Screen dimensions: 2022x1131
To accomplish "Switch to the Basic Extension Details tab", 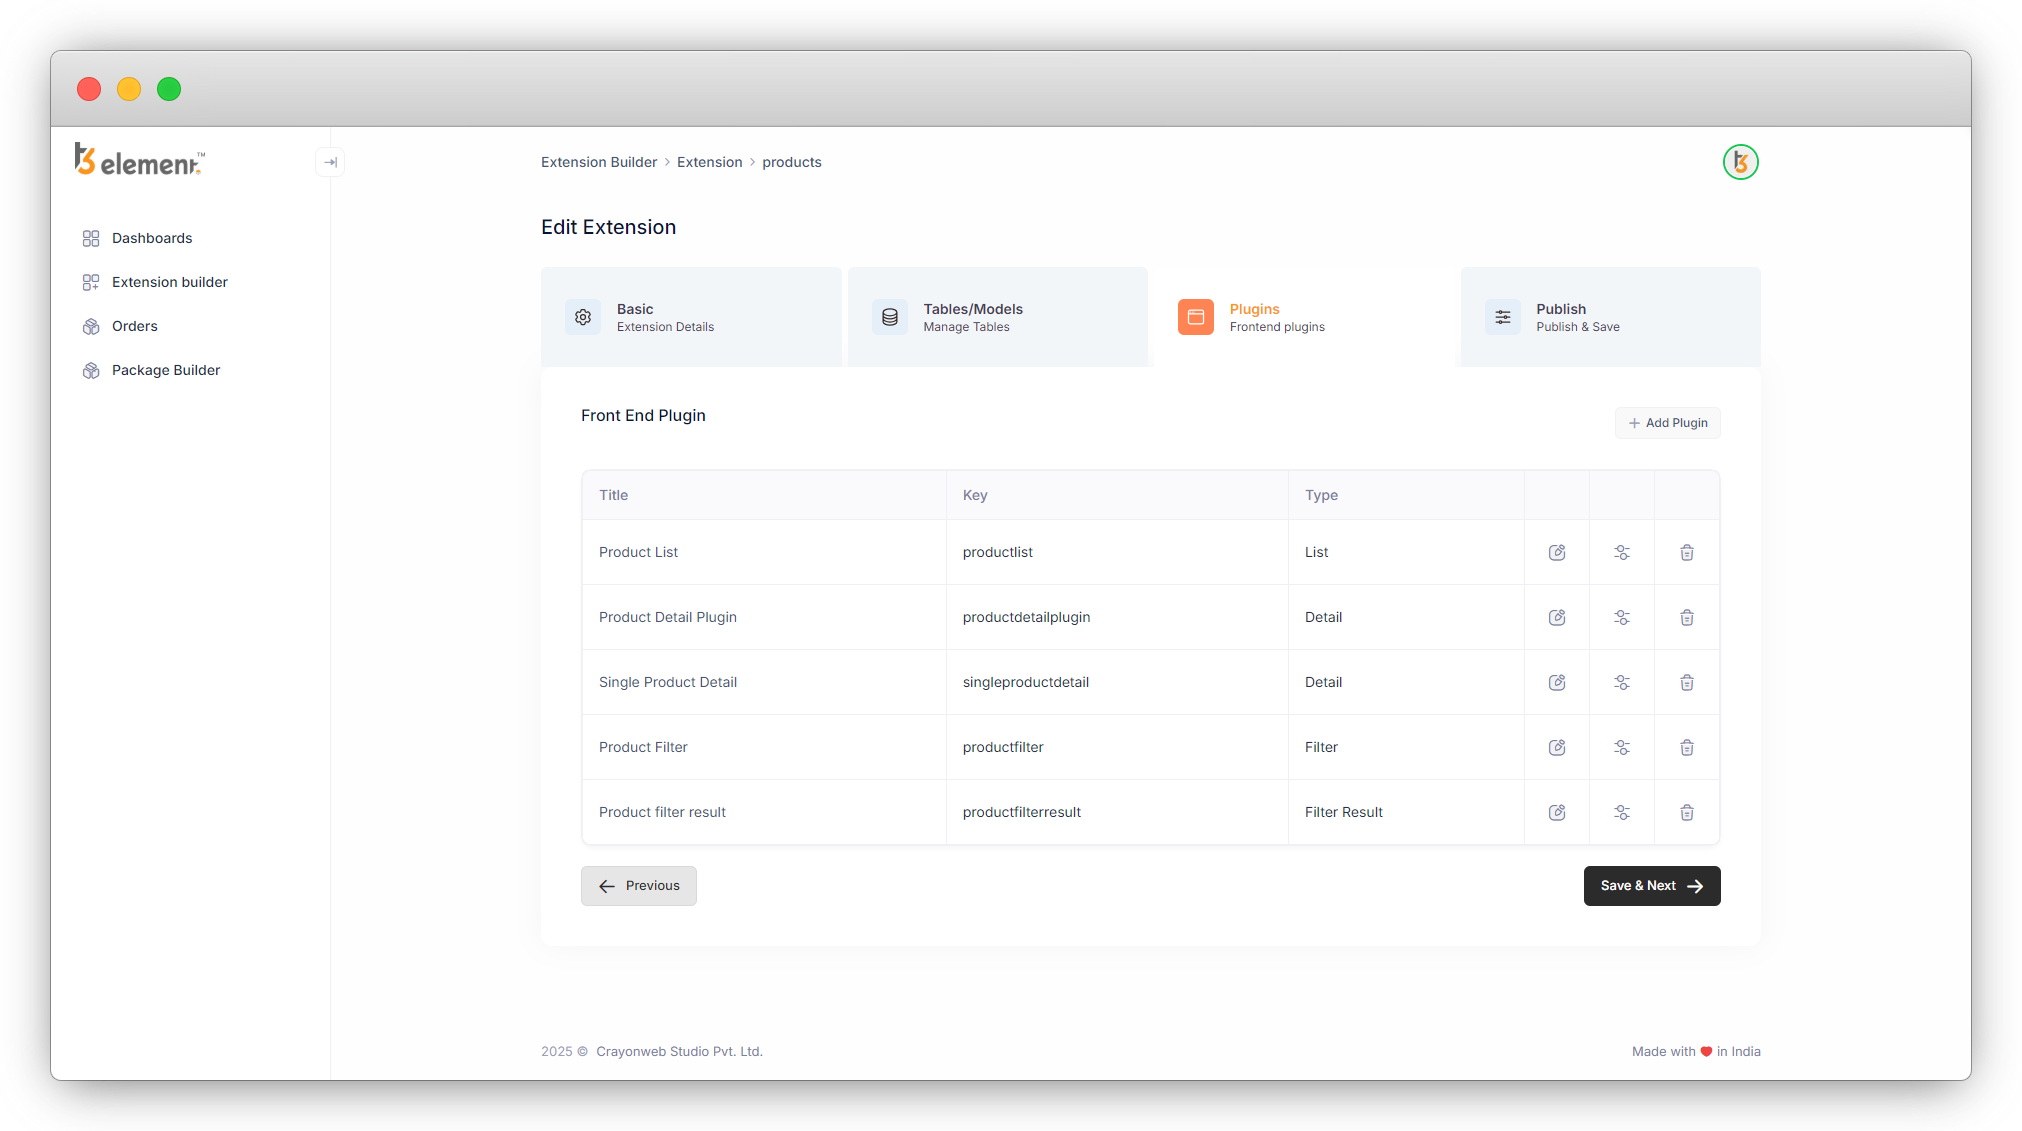I will pyautogui.click(x=691, y=317).
